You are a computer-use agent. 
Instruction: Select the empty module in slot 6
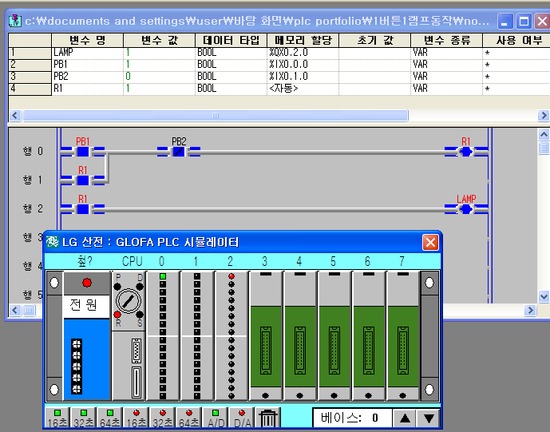pyautogui.click(x=368, y=336)
